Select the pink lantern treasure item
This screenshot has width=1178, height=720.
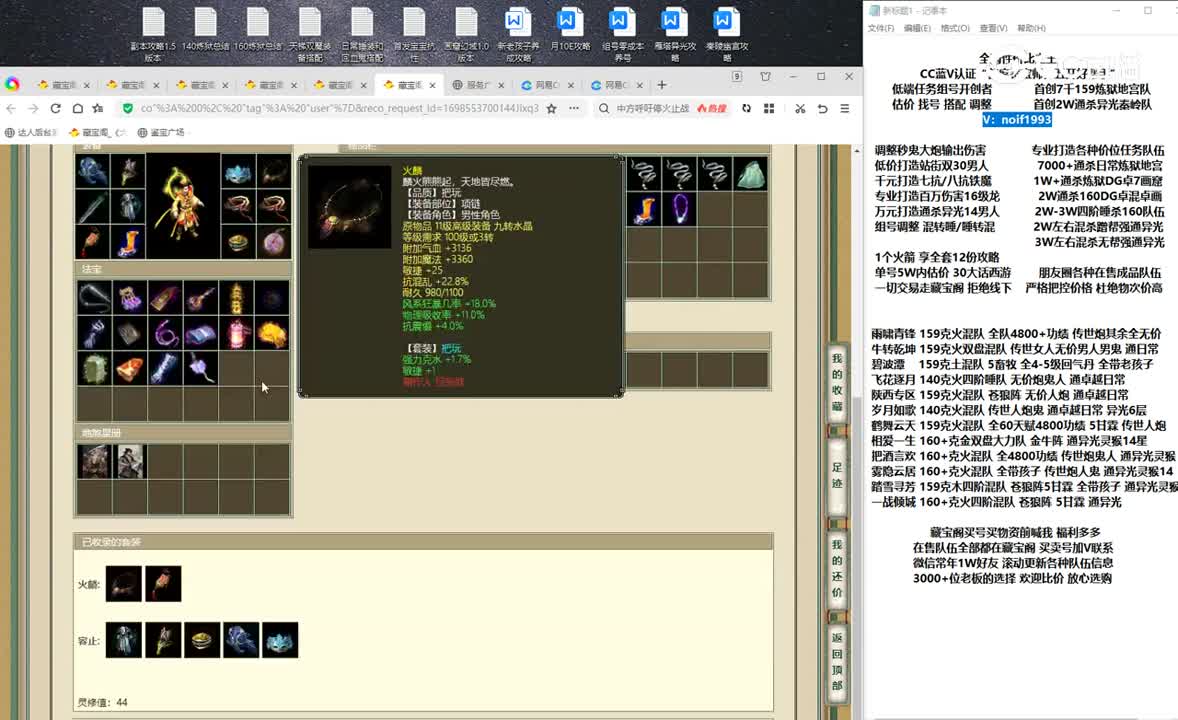[237, 333]
